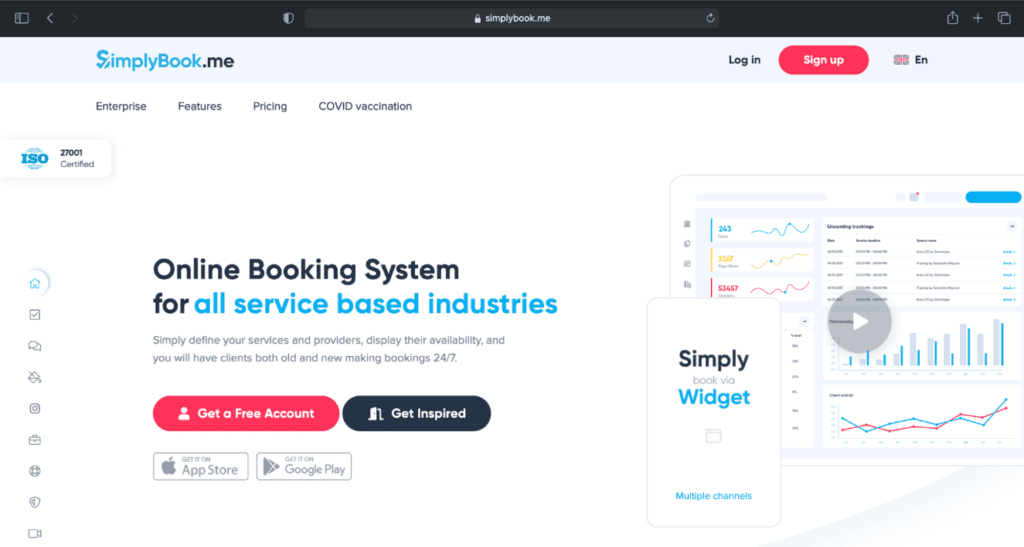Image resolution: width=1024 pixels, height=547 pixels.
Task: Open the SimplyBook.me logo home link
Action: tap(165, 60)
